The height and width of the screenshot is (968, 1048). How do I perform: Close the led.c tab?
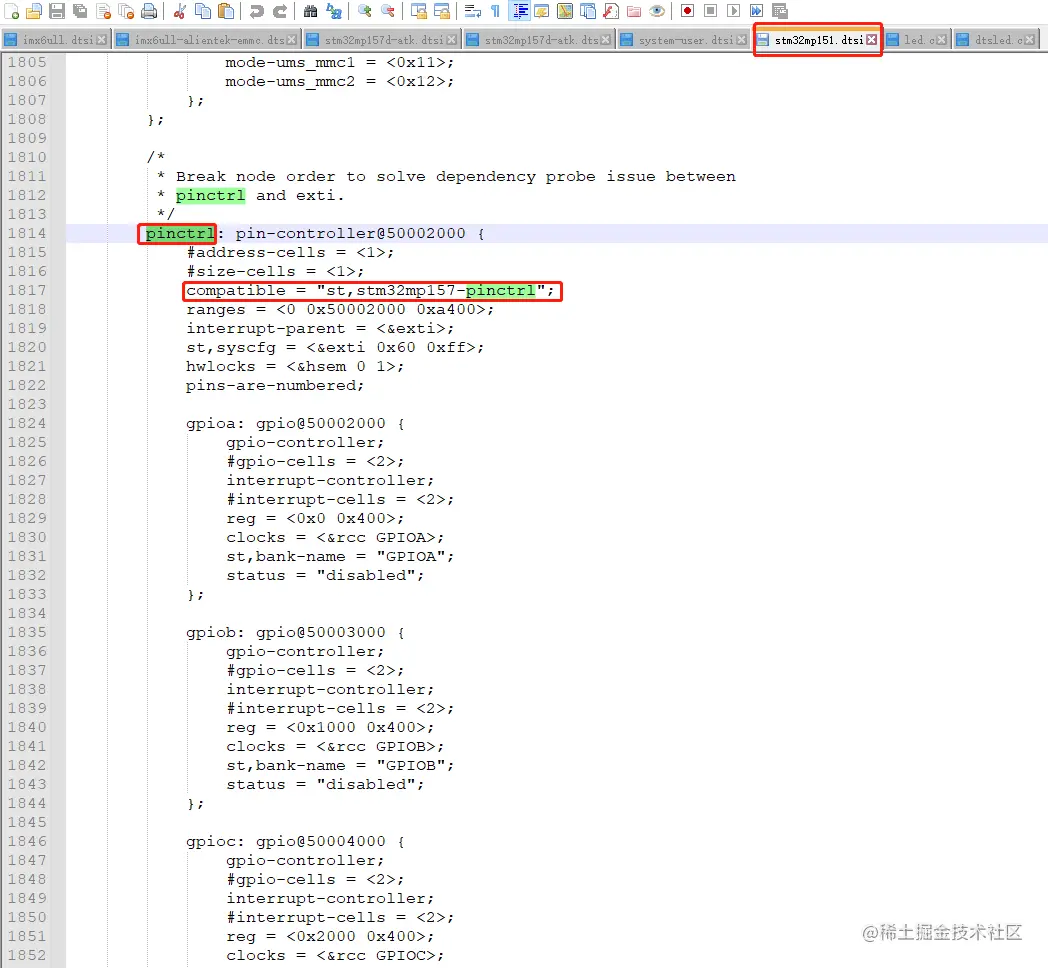[941, 40]
